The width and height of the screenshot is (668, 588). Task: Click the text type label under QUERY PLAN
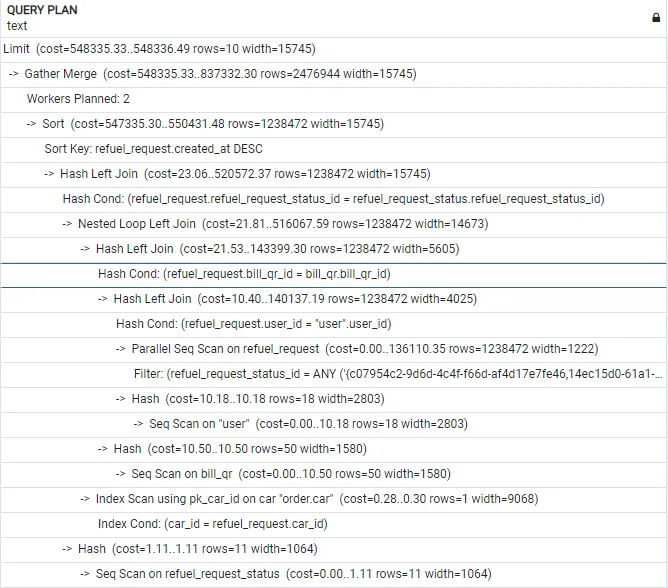tap(17, 26)
